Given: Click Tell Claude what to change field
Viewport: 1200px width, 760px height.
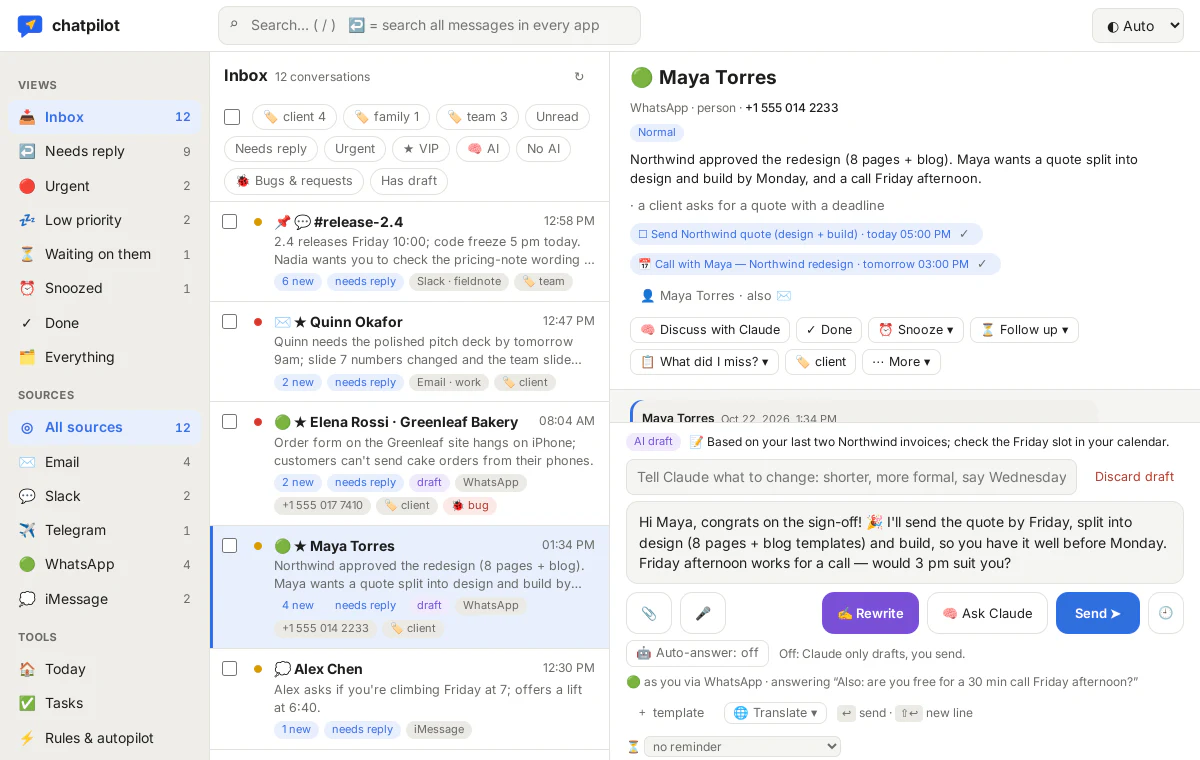Looking at the screenshot, I should [x=851, y=477].
